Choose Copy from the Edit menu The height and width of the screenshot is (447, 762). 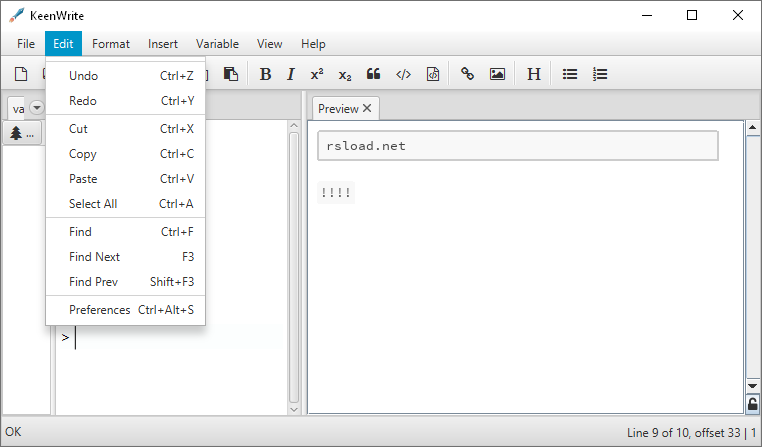coord(125,154)
